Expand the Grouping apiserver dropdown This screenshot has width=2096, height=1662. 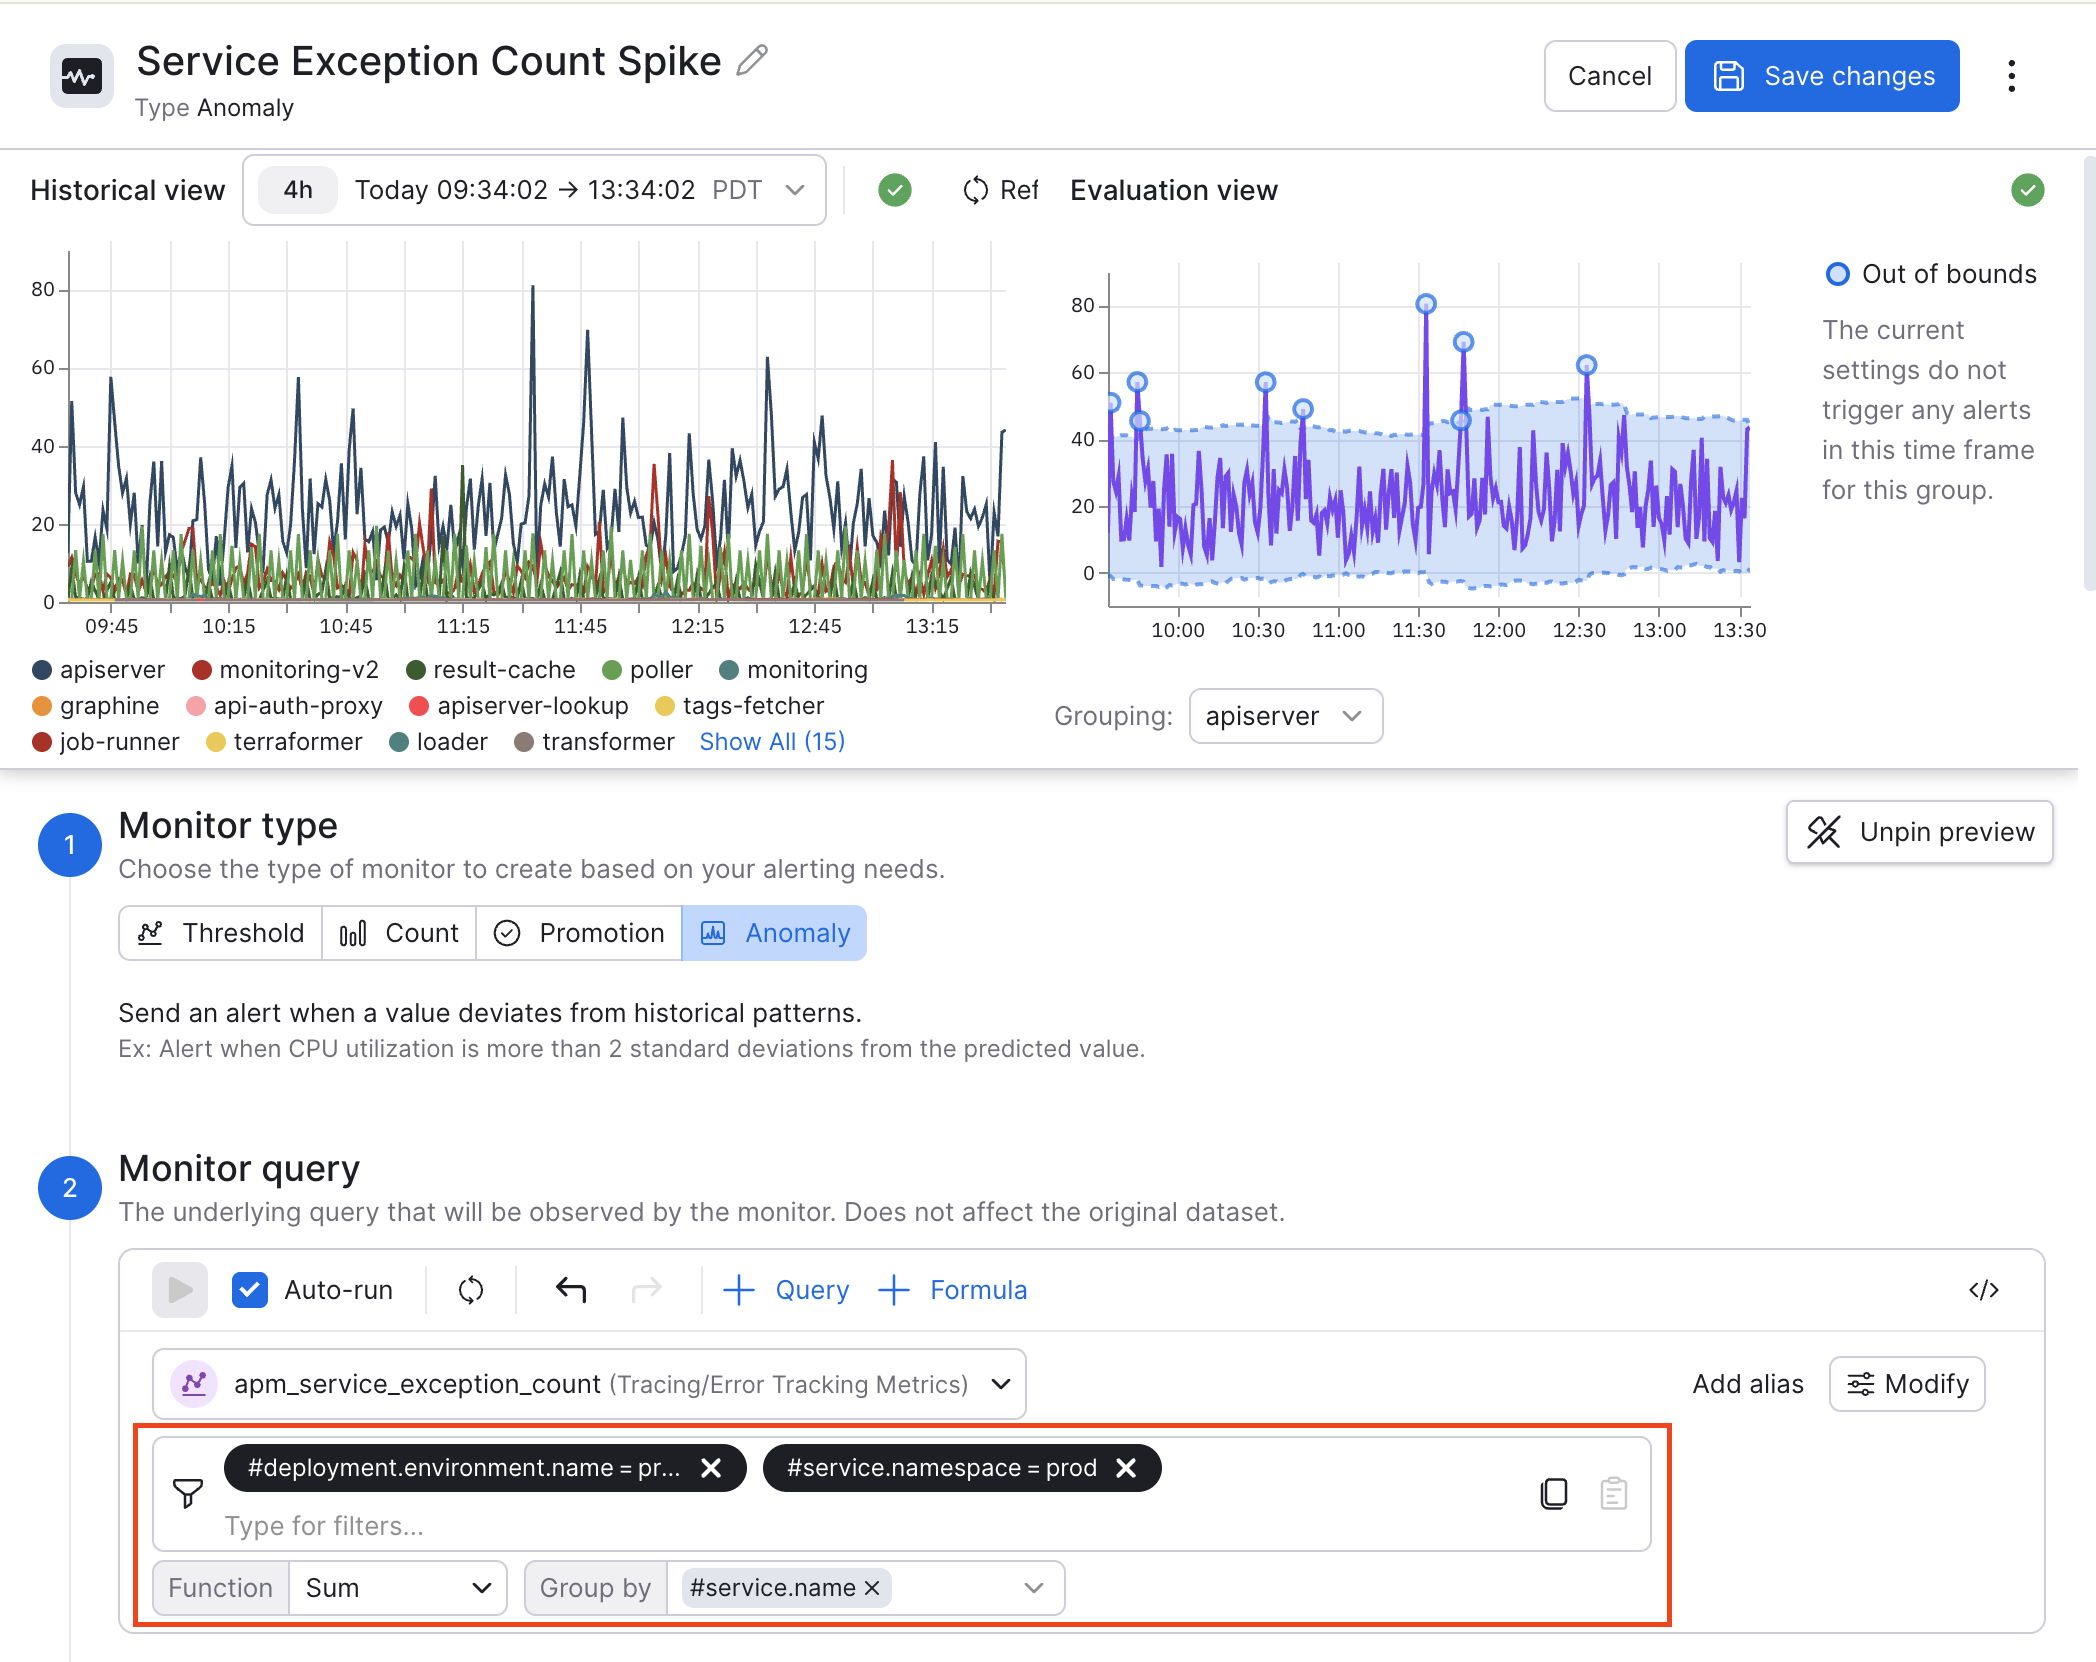click(x=1286, y=716)
